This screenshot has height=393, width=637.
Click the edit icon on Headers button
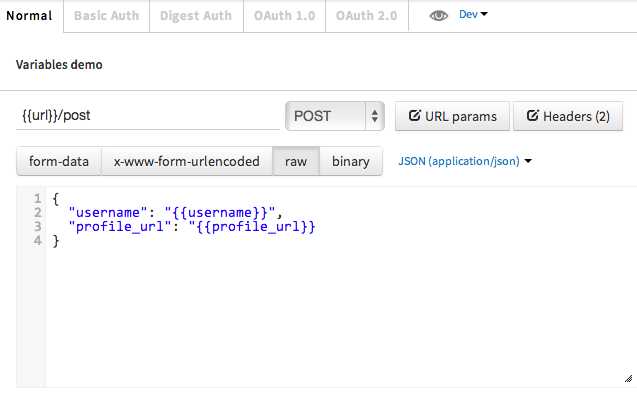point(533,115)
